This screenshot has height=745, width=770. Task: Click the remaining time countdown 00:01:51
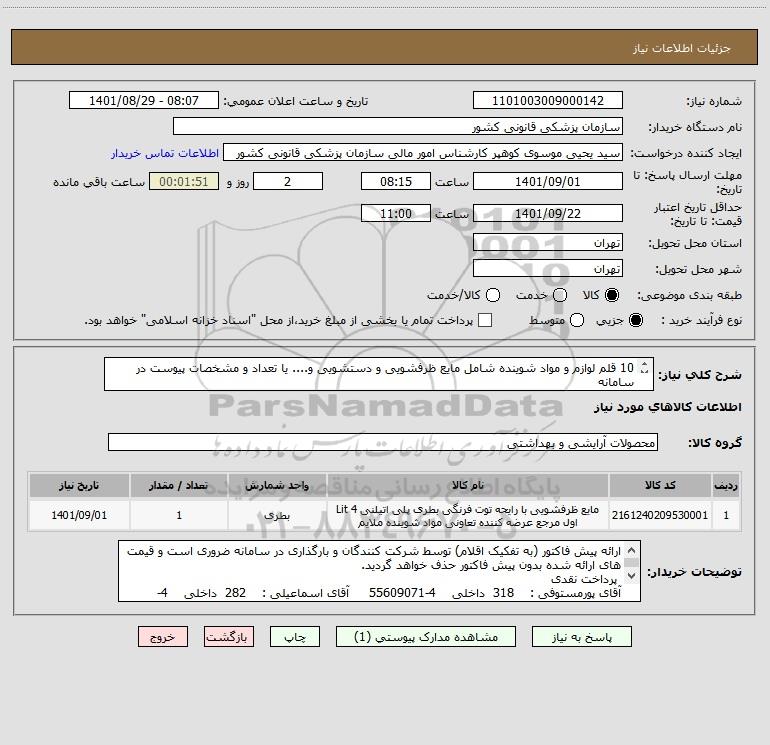184,181
